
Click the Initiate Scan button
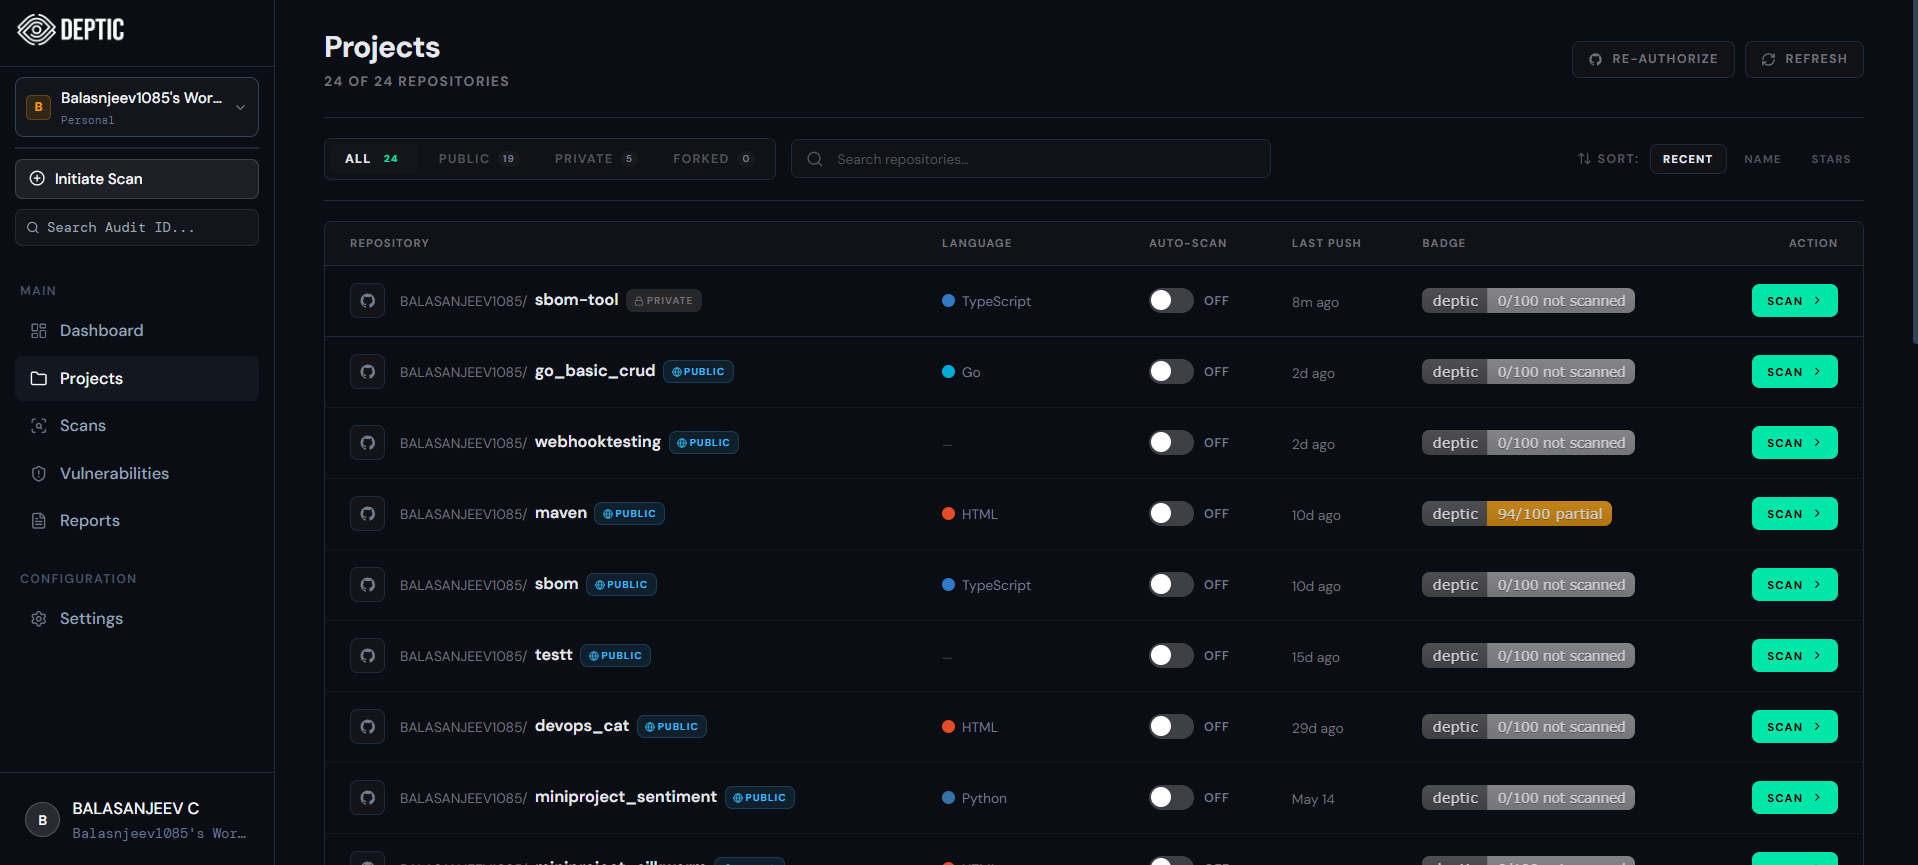[137, 179]
